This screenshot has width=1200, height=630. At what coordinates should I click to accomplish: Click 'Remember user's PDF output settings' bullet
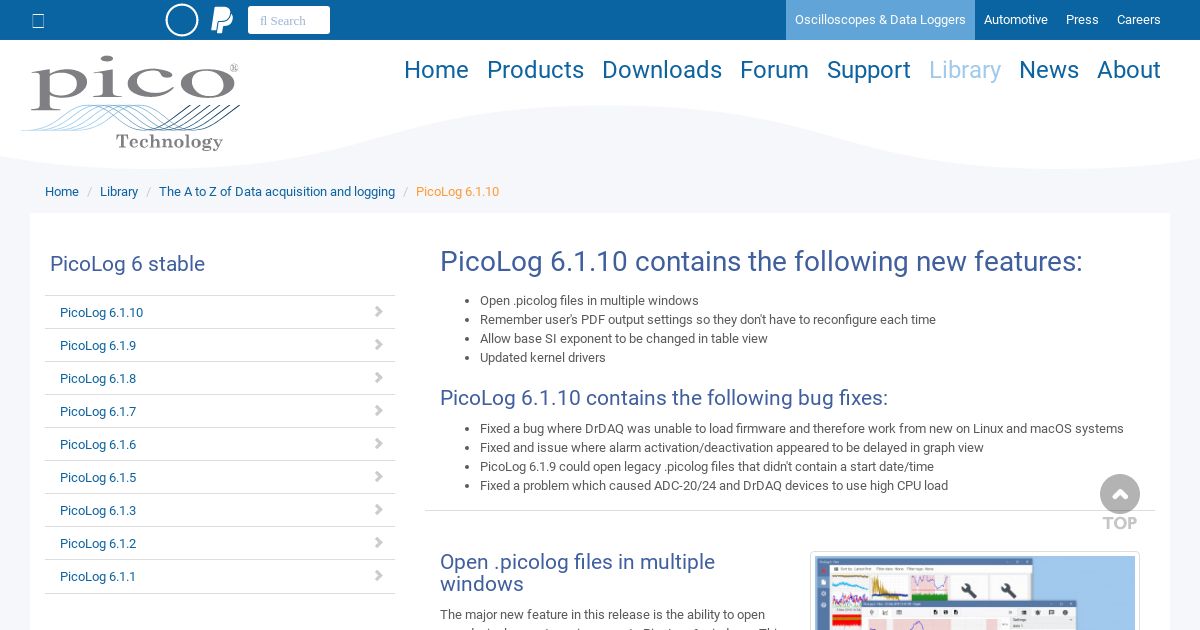(708, 320)
